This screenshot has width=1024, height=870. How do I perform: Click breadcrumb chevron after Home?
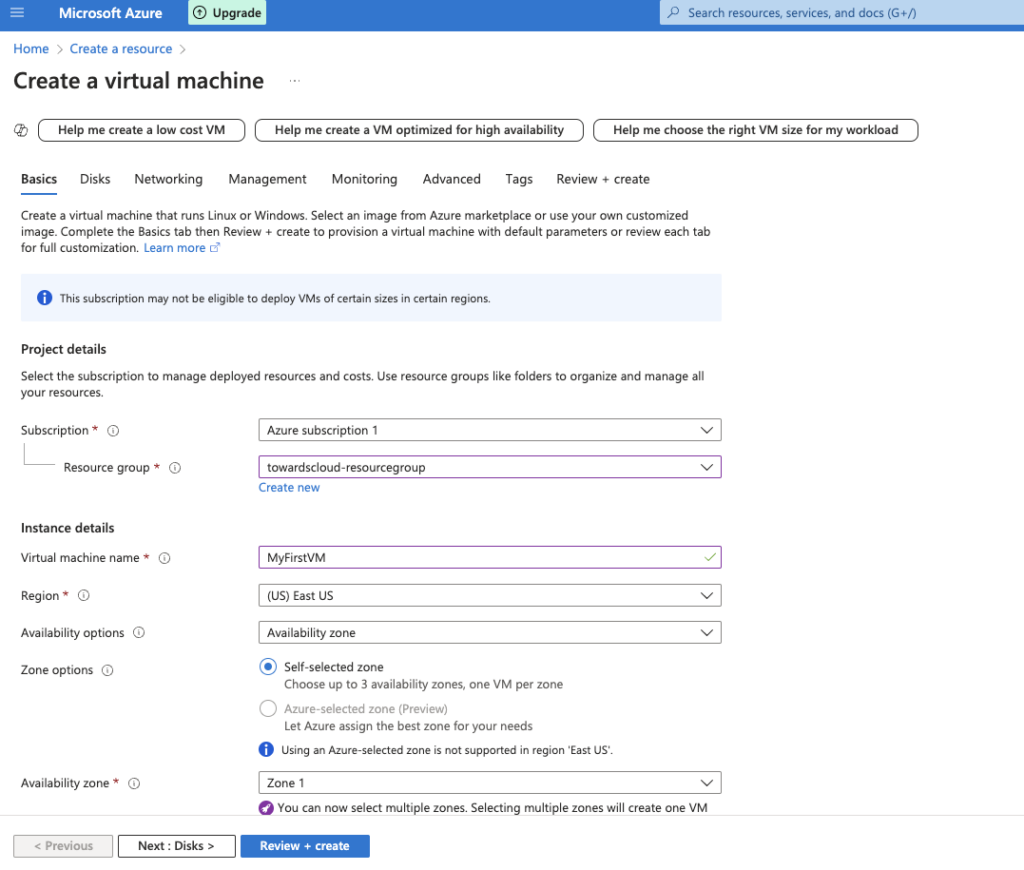[59, 50]
